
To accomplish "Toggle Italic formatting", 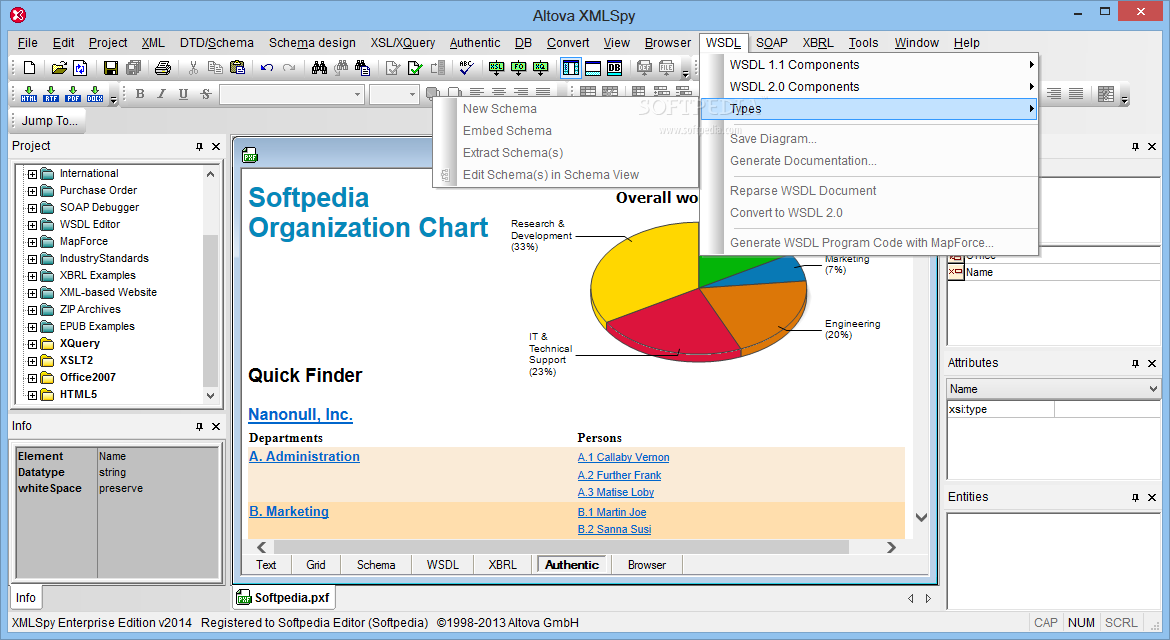I will [x=161, y=94].
